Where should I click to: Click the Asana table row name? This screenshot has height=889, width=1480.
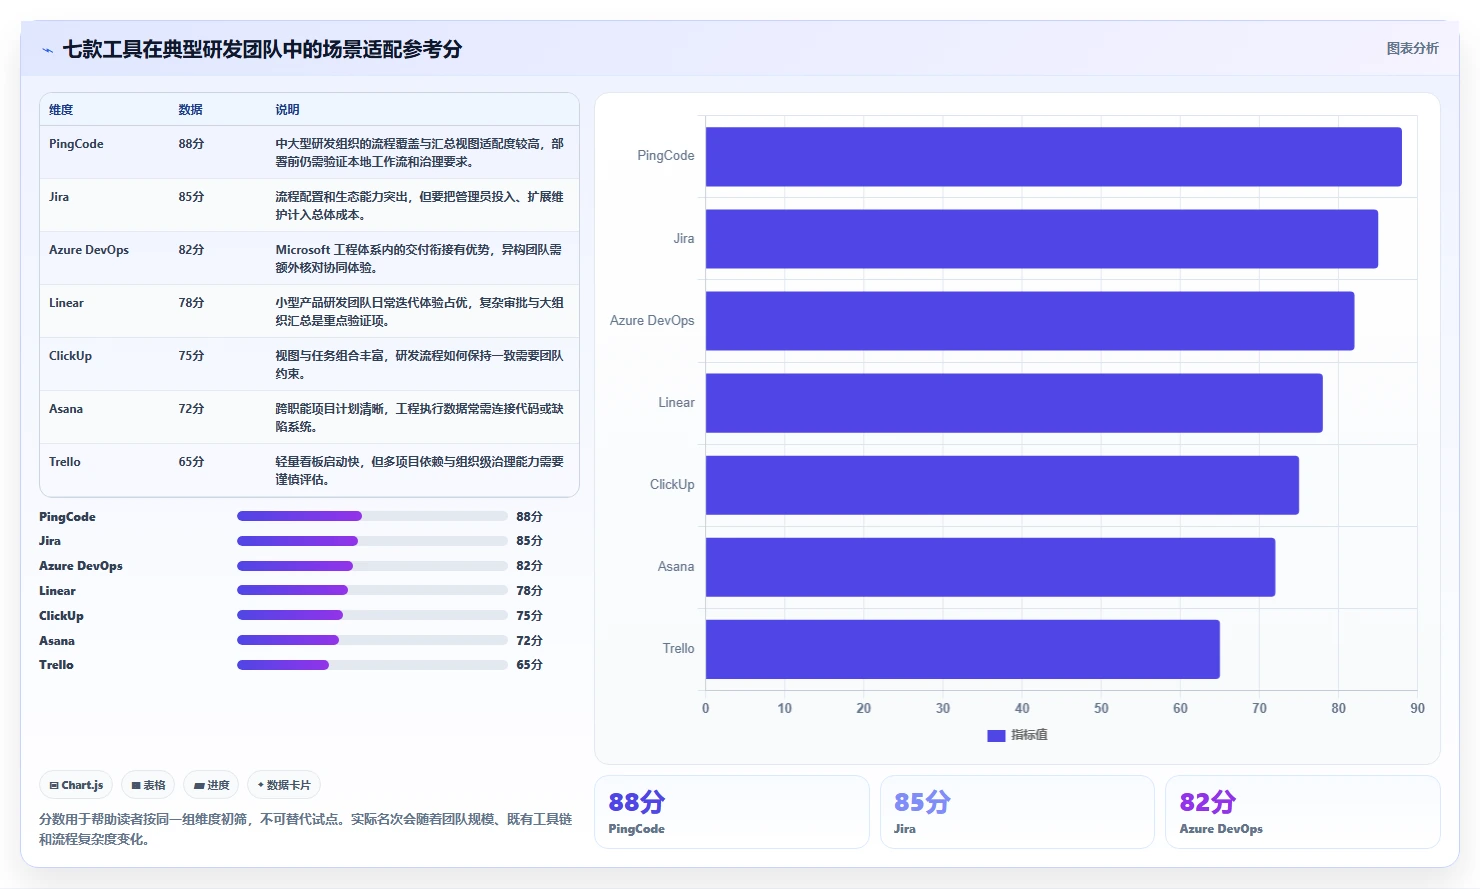click(x=66, y=409)
